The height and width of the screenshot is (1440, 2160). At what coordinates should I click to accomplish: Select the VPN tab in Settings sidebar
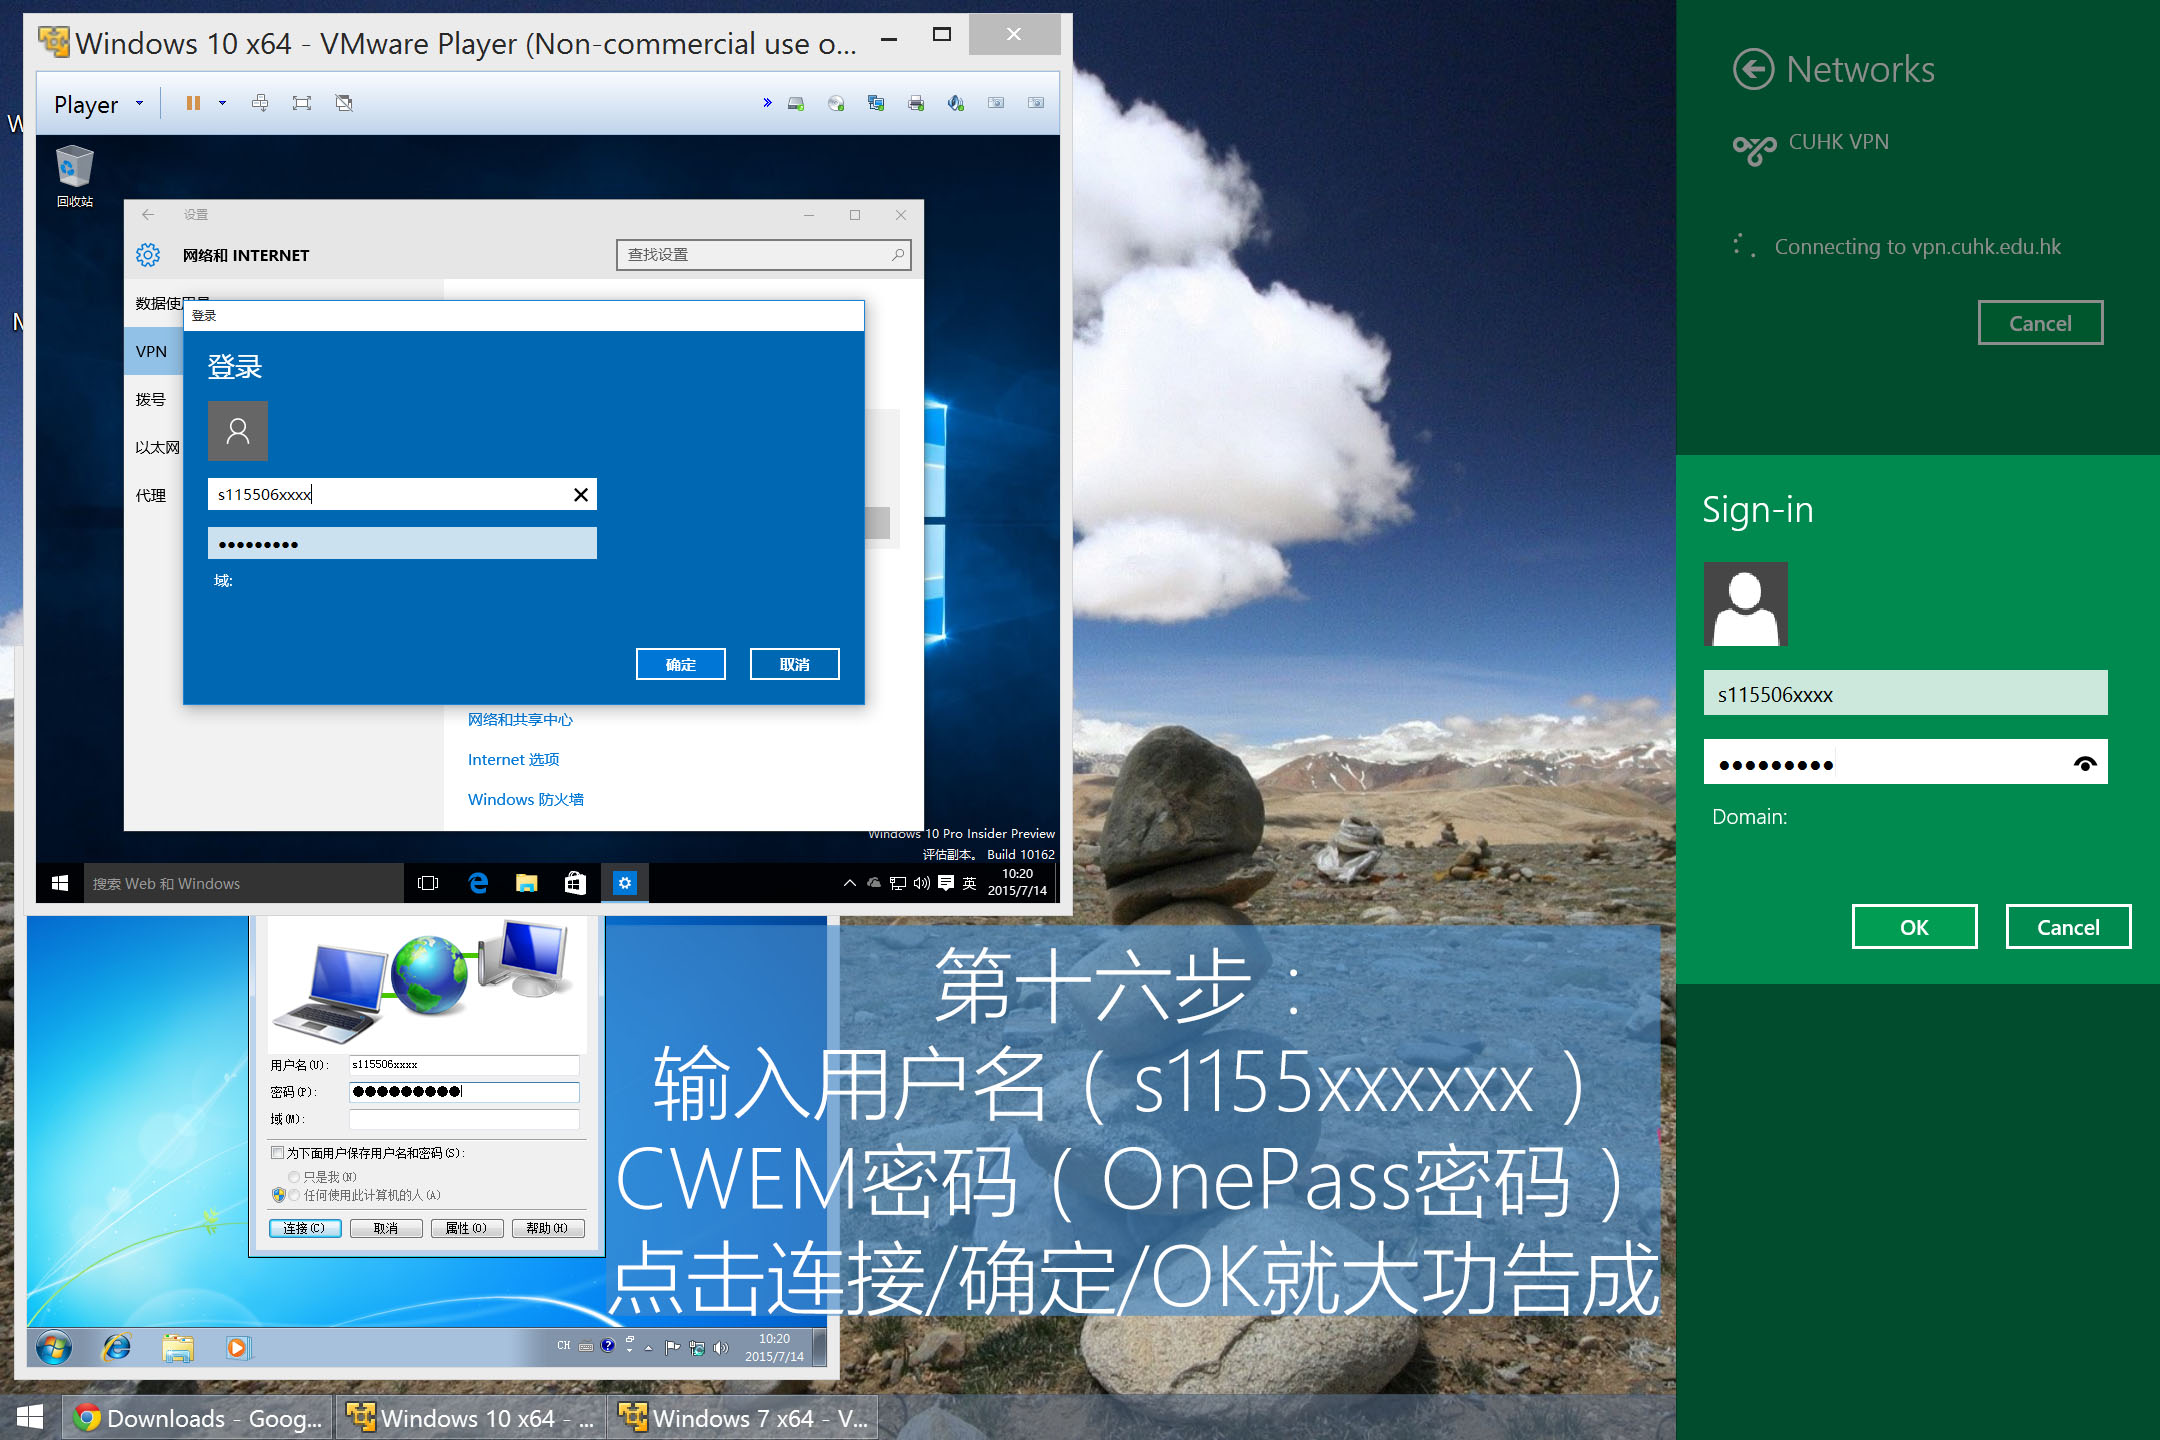pyautogui.click(x=153, y=351)
